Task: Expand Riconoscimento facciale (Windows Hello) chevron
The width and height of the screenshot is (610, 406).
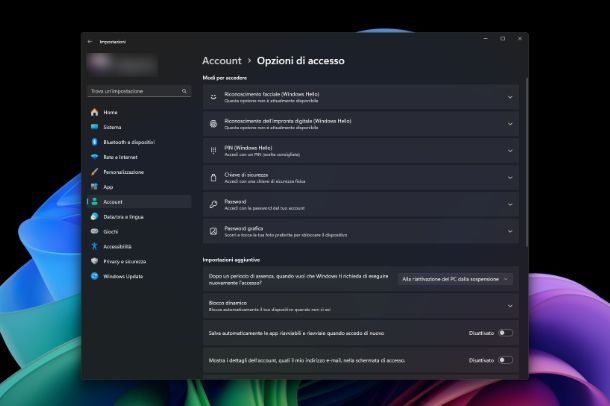Action: [510, 97]
